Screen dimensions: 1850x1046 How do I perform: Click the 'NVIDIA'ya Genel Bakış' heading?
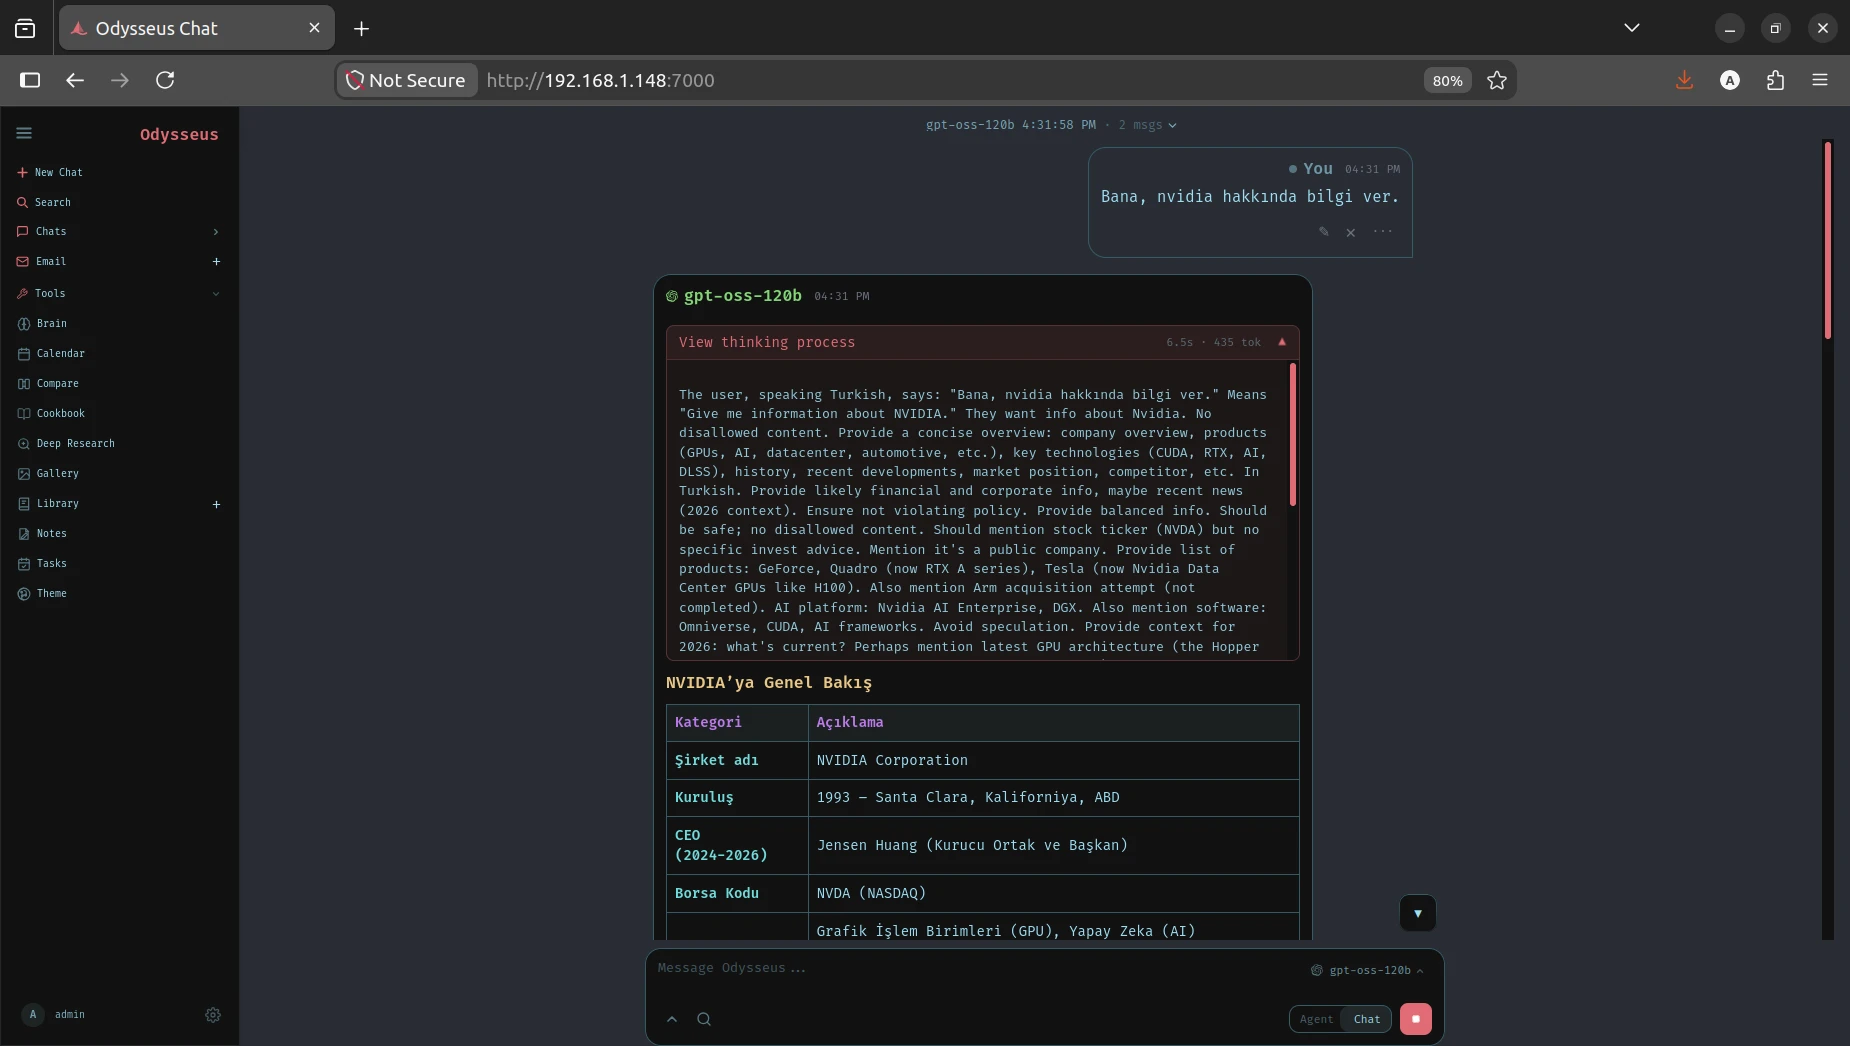tap(769, 683)
